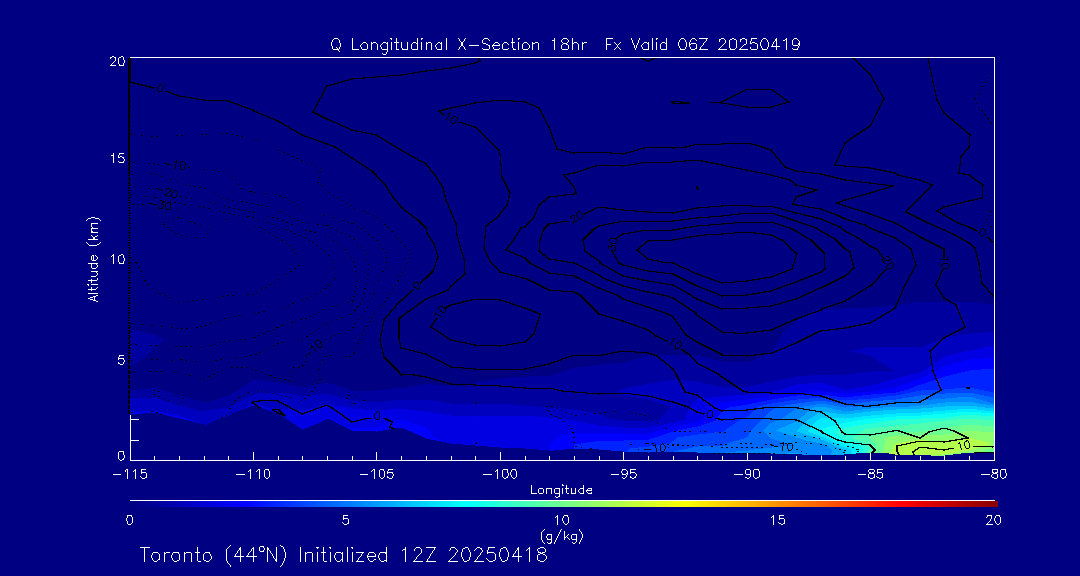This screenshot has height=576, width=1080.
Task: Click the "Altitude (km)" y-axis label
Action: point(93,258)
